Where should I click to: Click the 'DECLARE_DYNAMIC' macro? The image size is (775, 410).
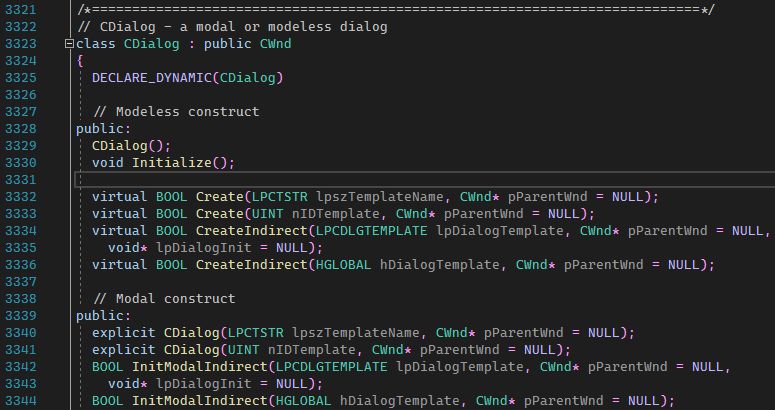tap(152, 78)
